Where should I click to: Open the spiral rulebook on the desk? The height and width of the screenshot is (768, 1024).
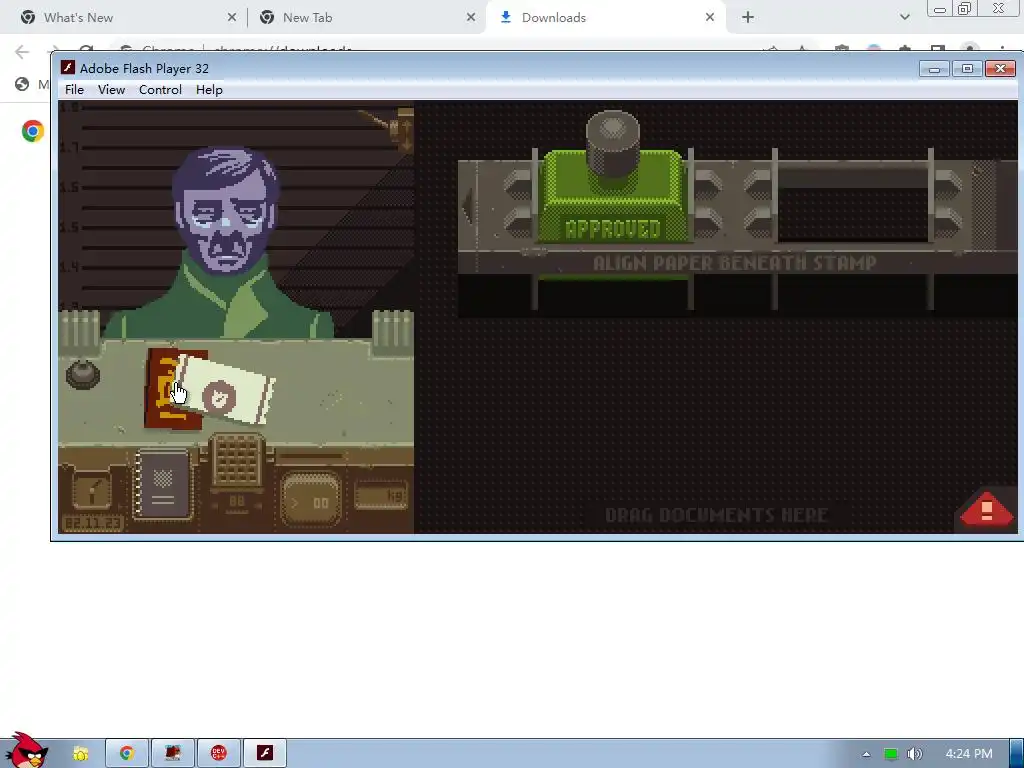(x=162, y=485)
